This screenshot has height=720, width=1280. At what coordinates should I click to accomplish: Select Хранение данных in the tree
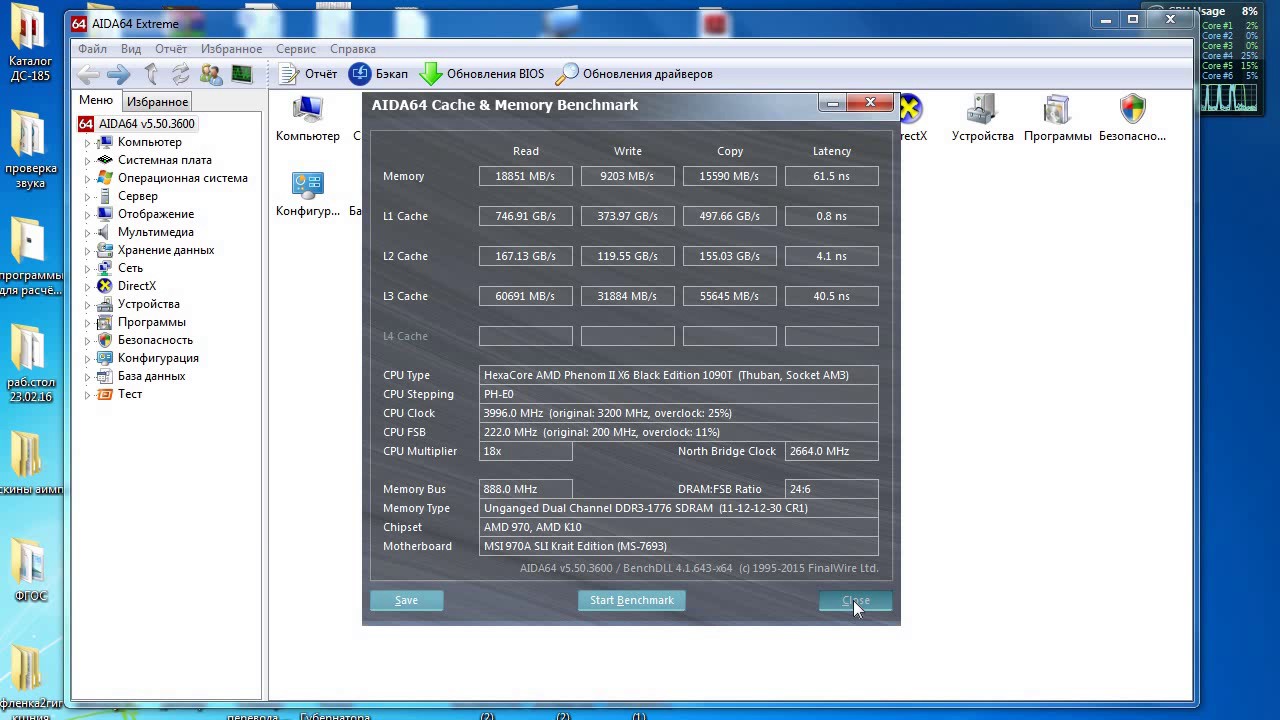coord(165,250)
